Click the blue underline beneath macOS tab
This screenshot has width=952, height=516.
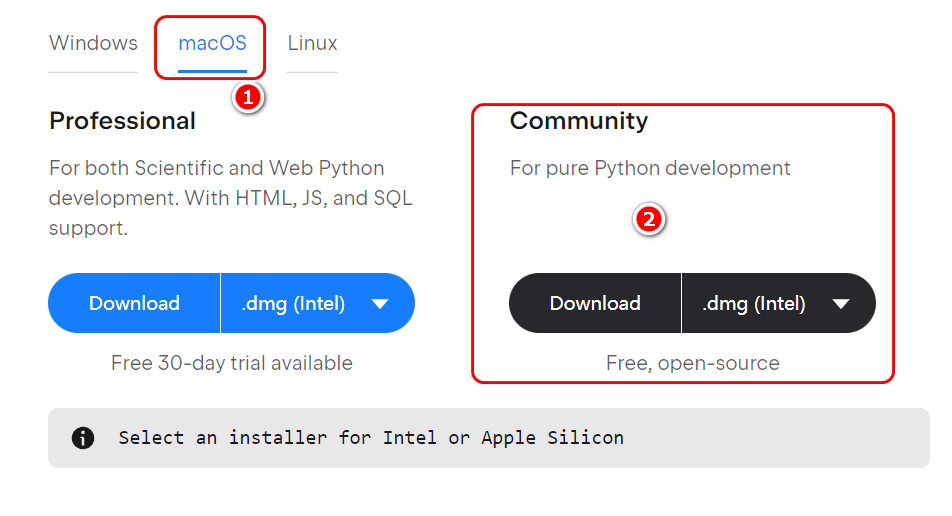pos(212,71)
